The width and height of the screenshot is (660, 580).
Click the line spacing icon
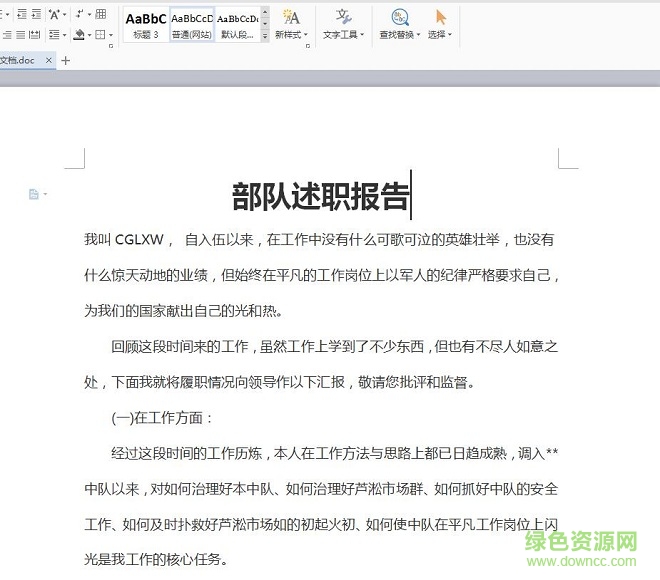[54, 35]
